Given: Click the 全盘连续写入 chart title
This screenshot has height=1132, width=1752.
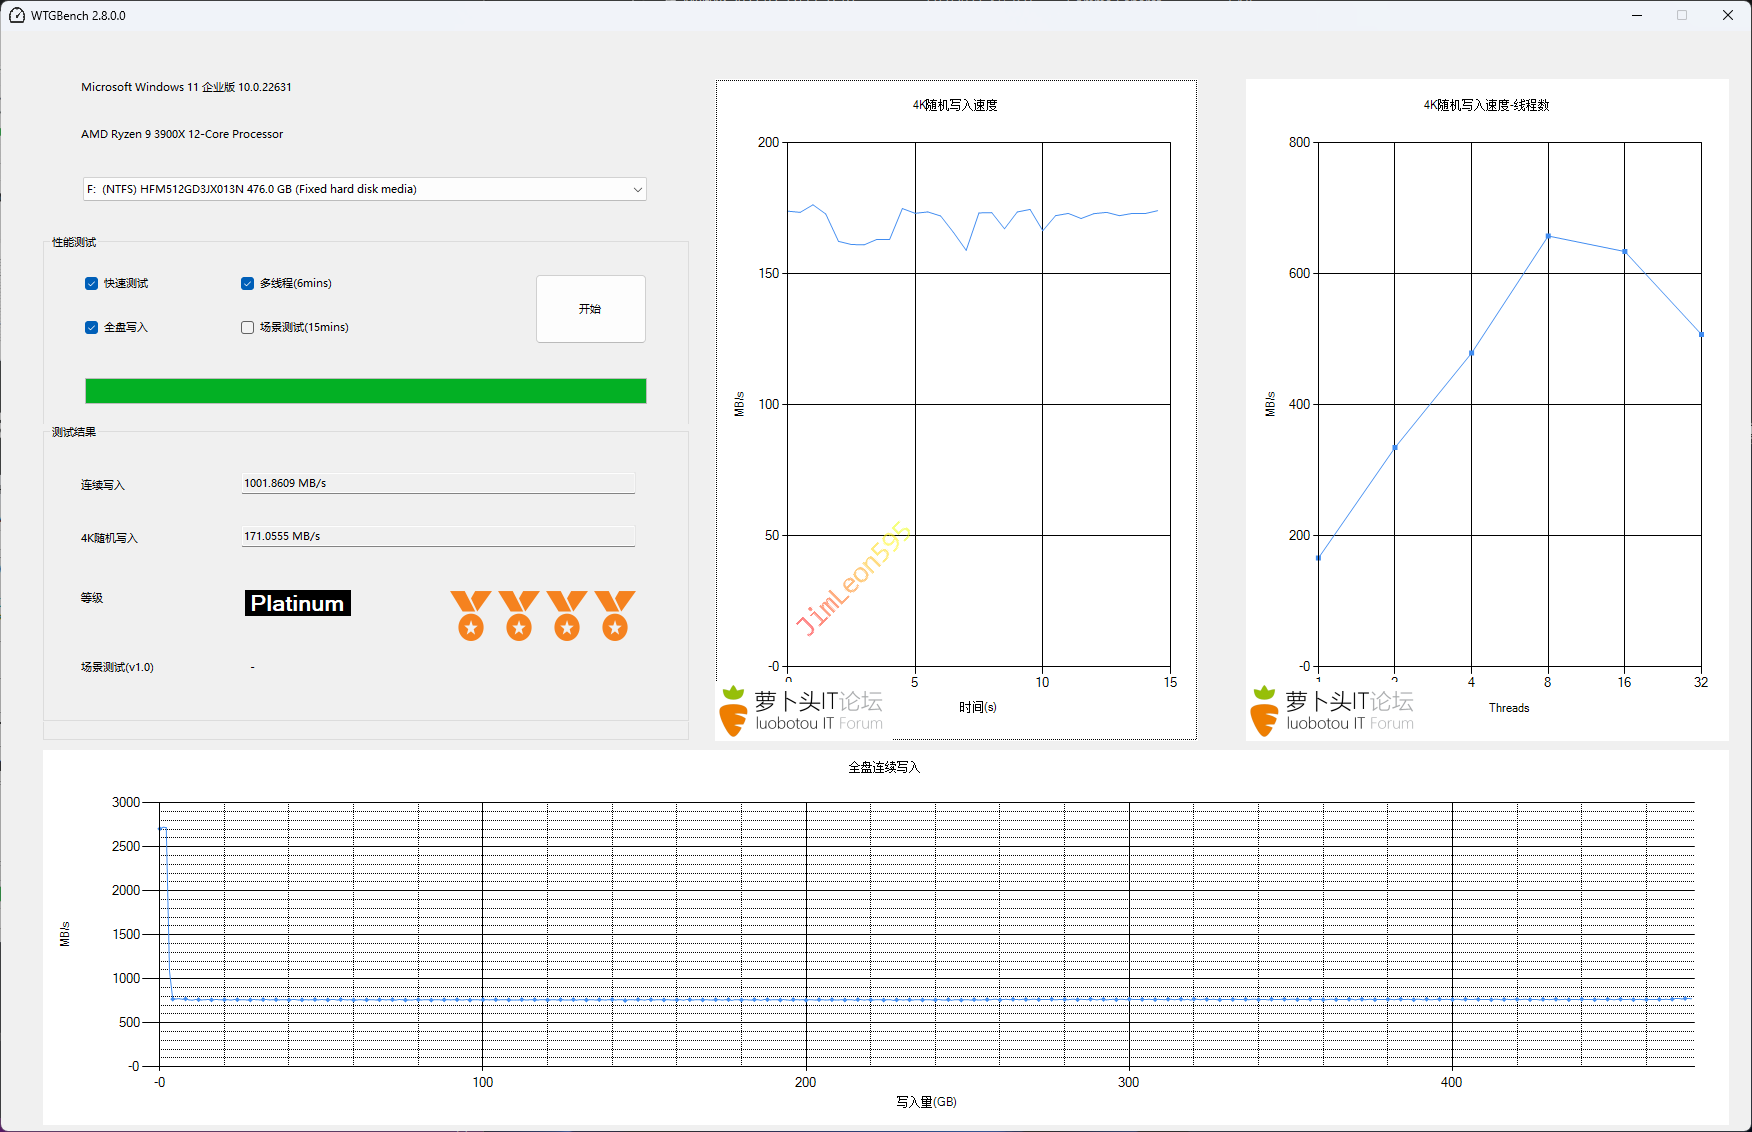Looking at the screenshot, I should tap(884, 768).
